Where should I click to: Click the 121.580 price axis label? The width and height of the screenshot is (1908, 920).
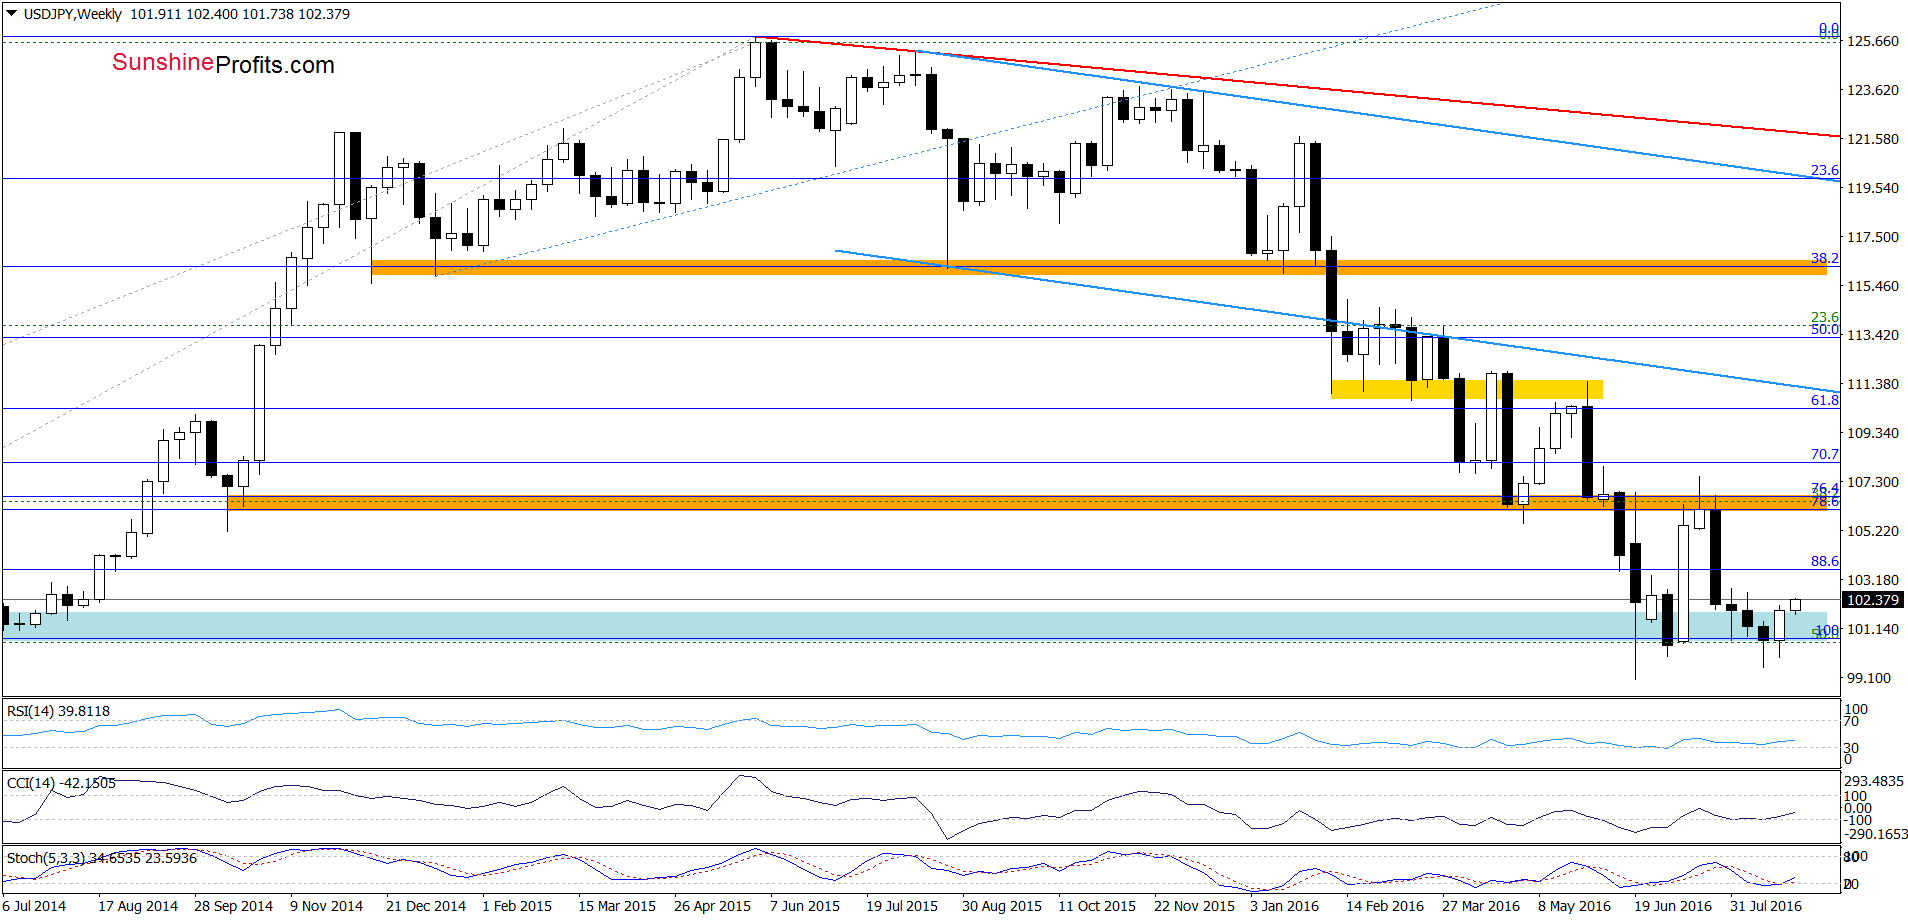coord(1873,139)
